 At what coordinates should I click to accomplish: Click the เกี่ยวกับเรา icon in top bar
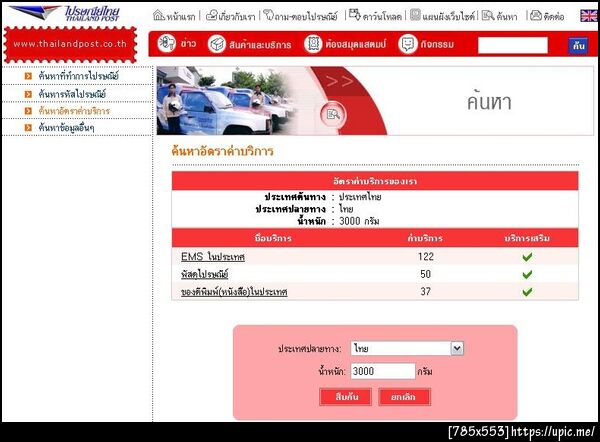coord(211,16)
